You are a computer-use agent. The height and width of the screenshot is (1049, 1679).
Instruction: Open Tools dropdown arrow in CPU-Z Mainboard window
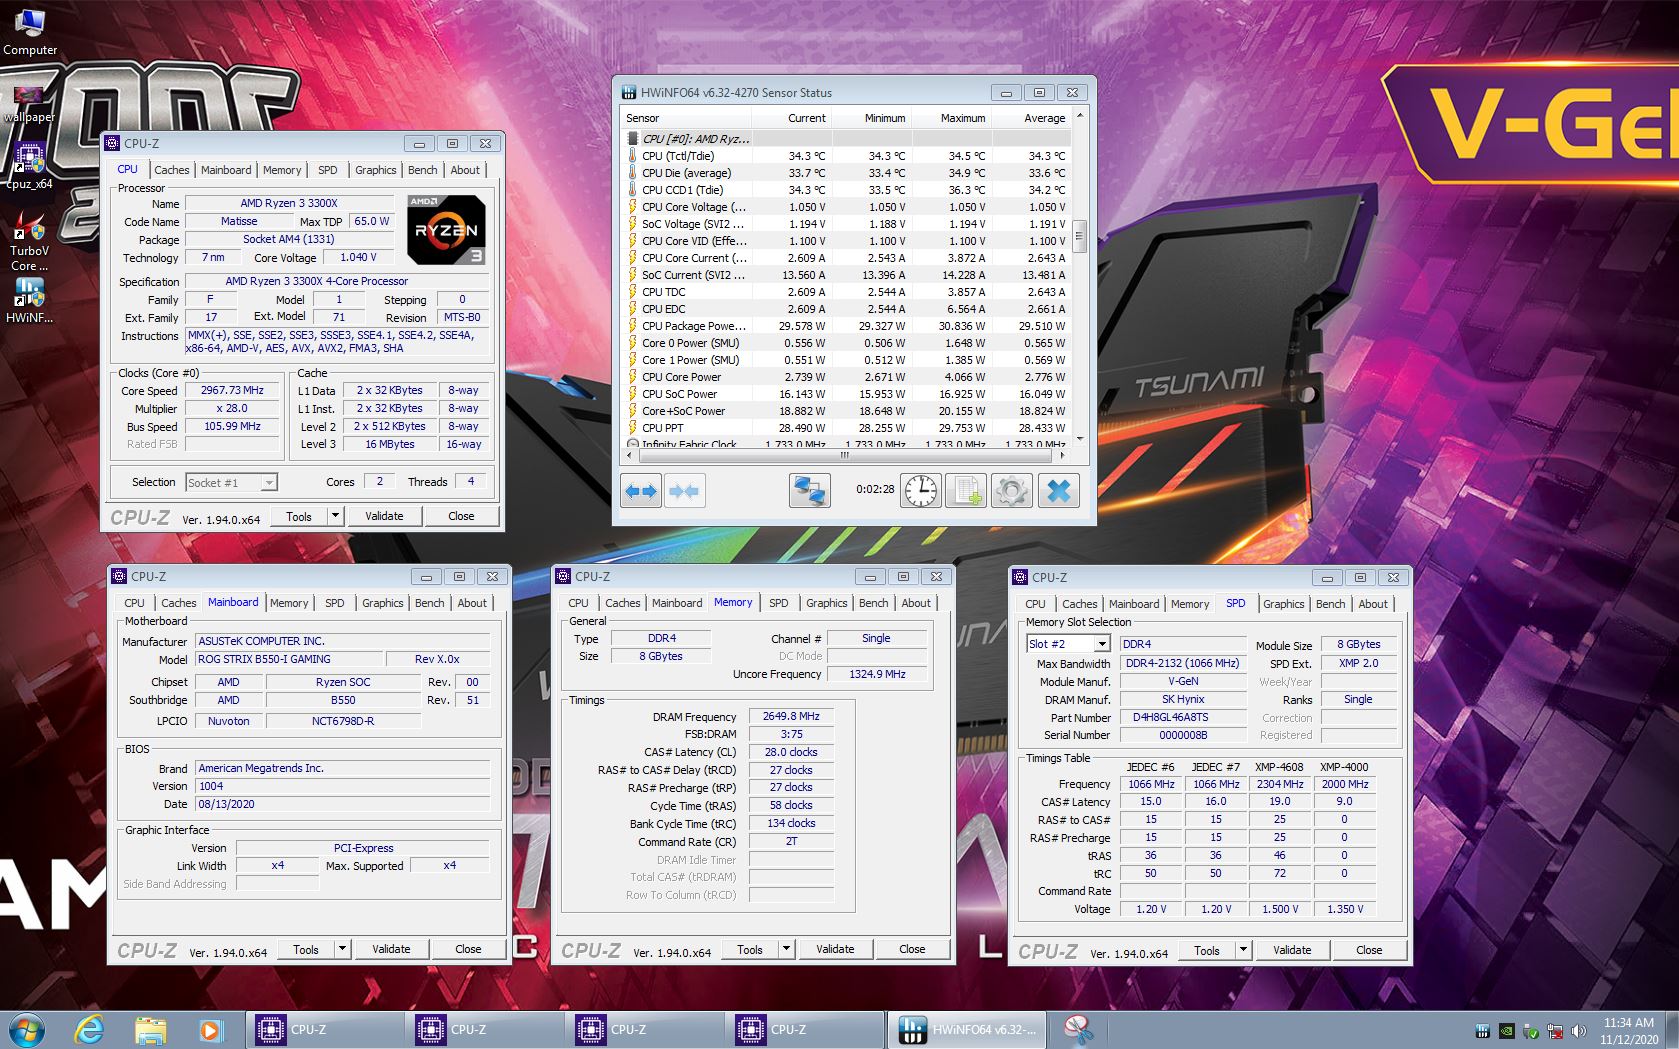tap(343, 949)
